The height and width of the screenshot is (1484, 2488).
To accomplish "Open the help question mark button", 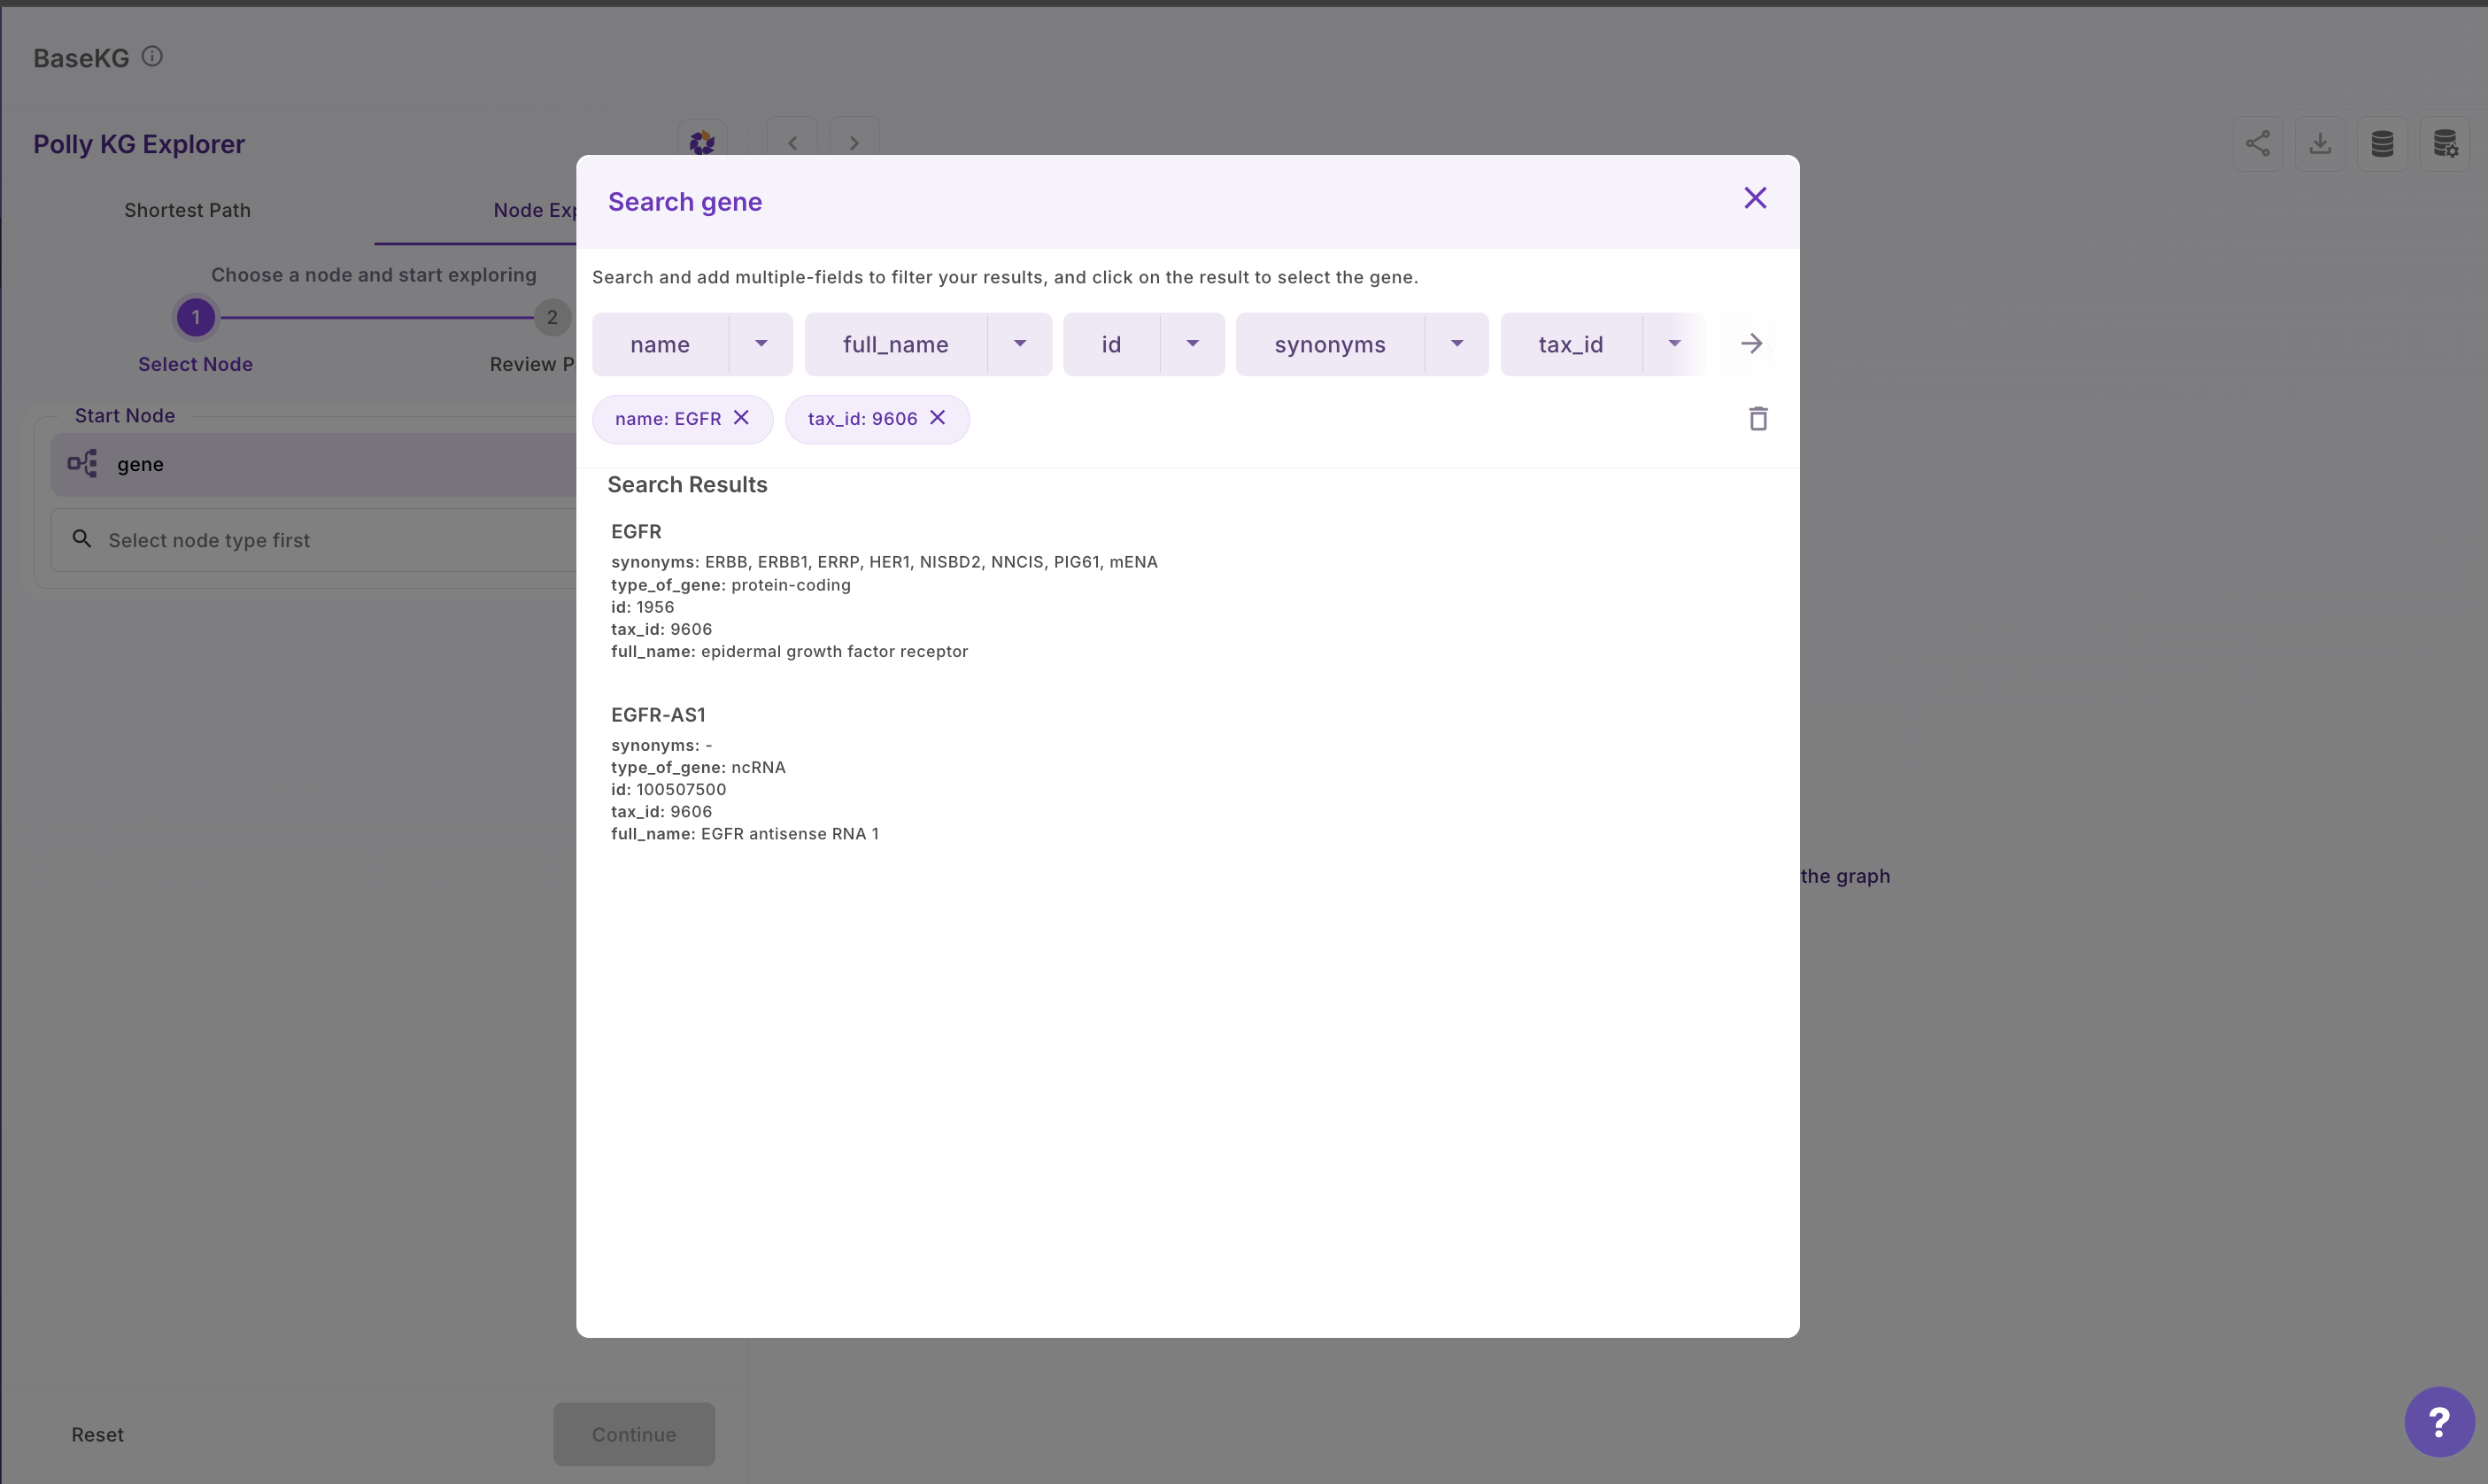I will (x=2439, y=1421).
